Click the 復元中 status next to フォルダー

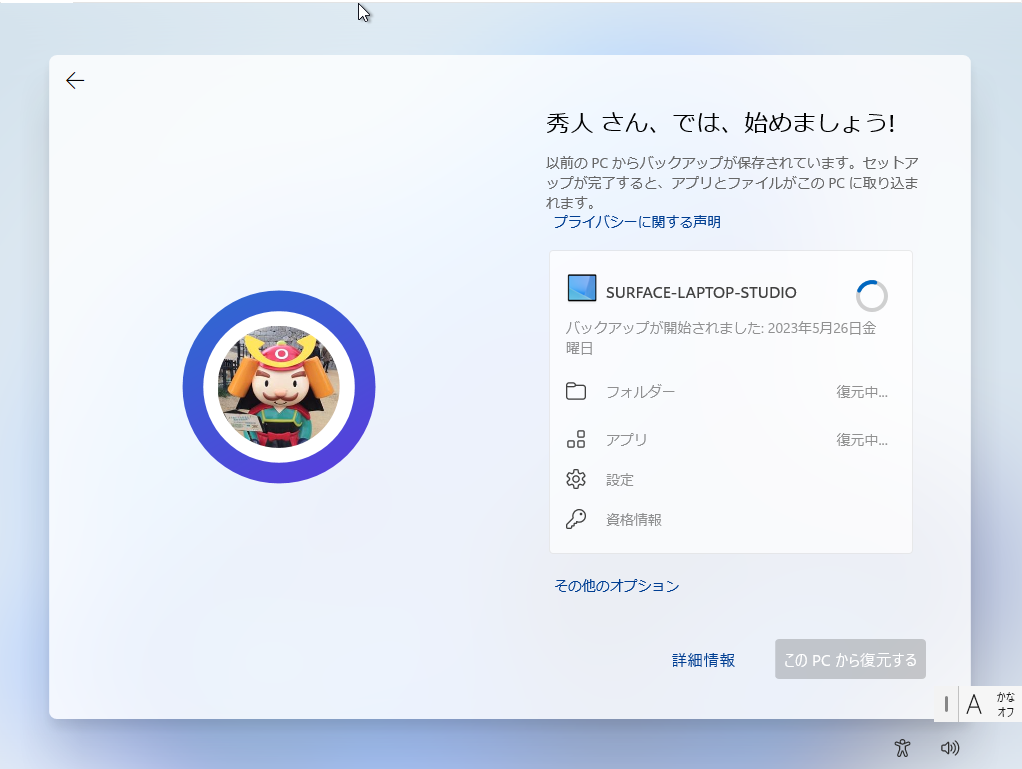(861, 391)
